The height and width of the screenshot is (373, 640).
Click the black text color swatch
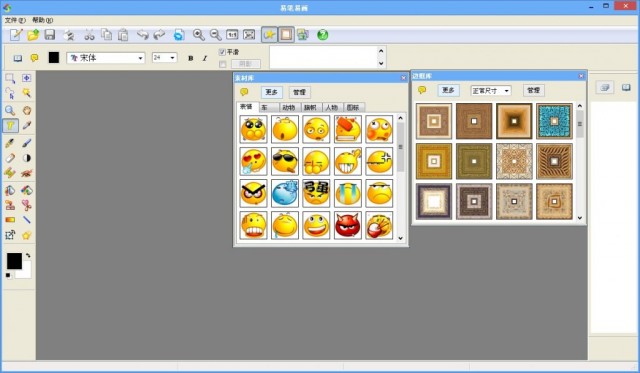pyautogui.click(x=54, y=58)
